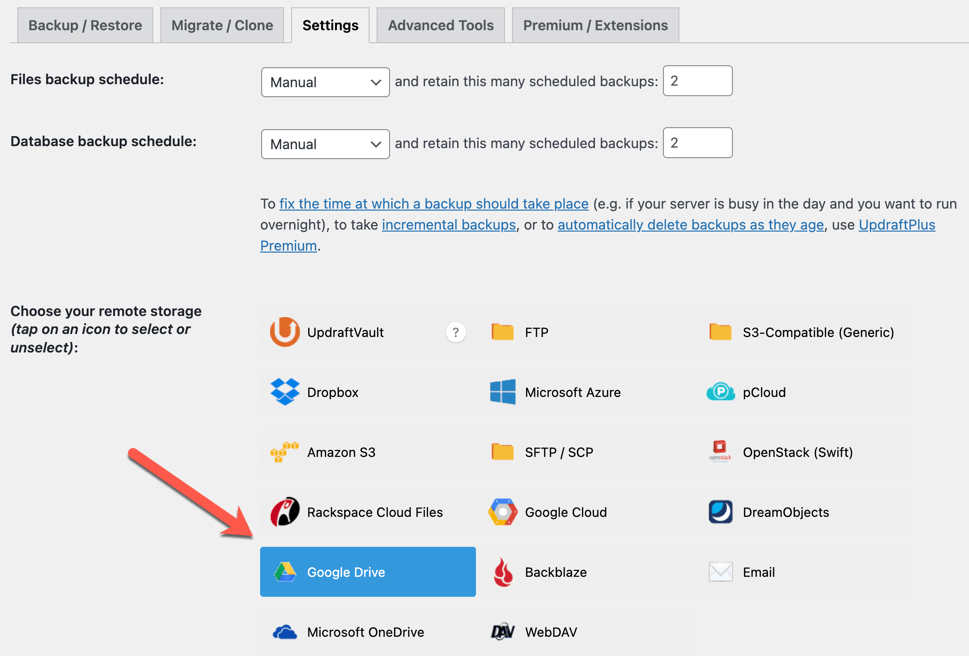Open the Advanced Tools tab

tap(440, 25)
